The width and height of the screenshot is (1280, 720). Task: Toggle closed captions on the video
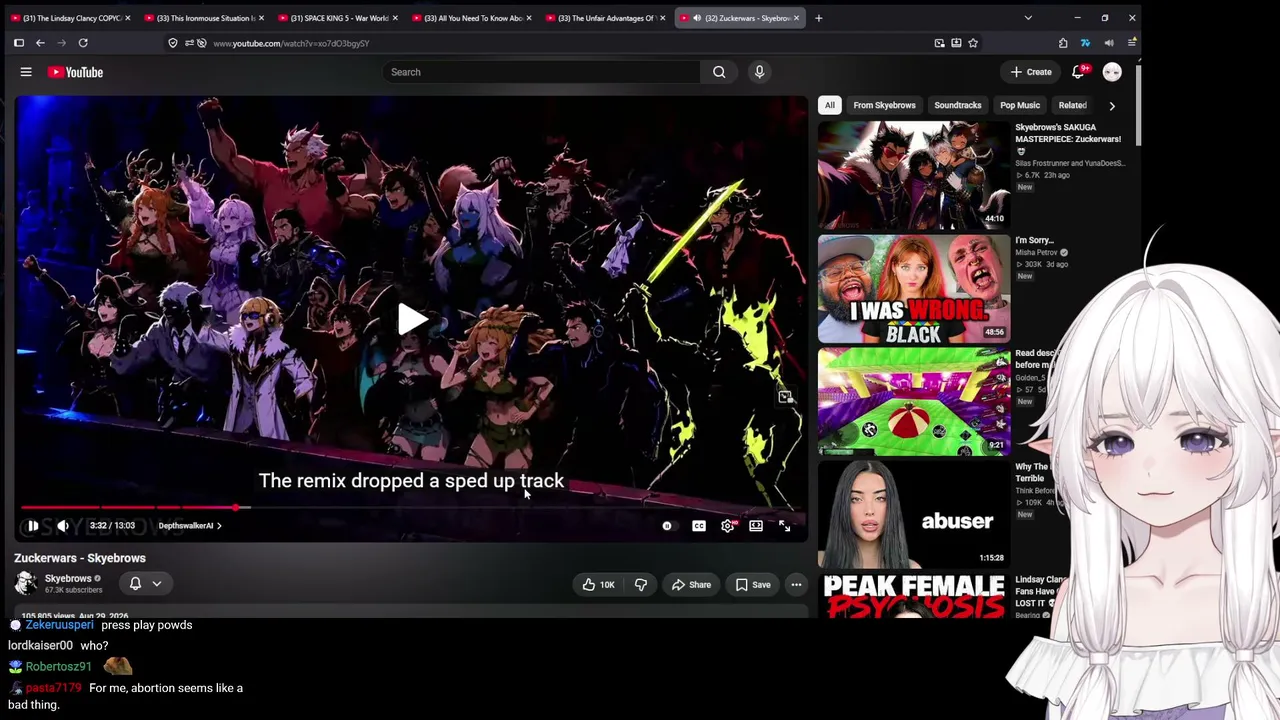point(699,526)
